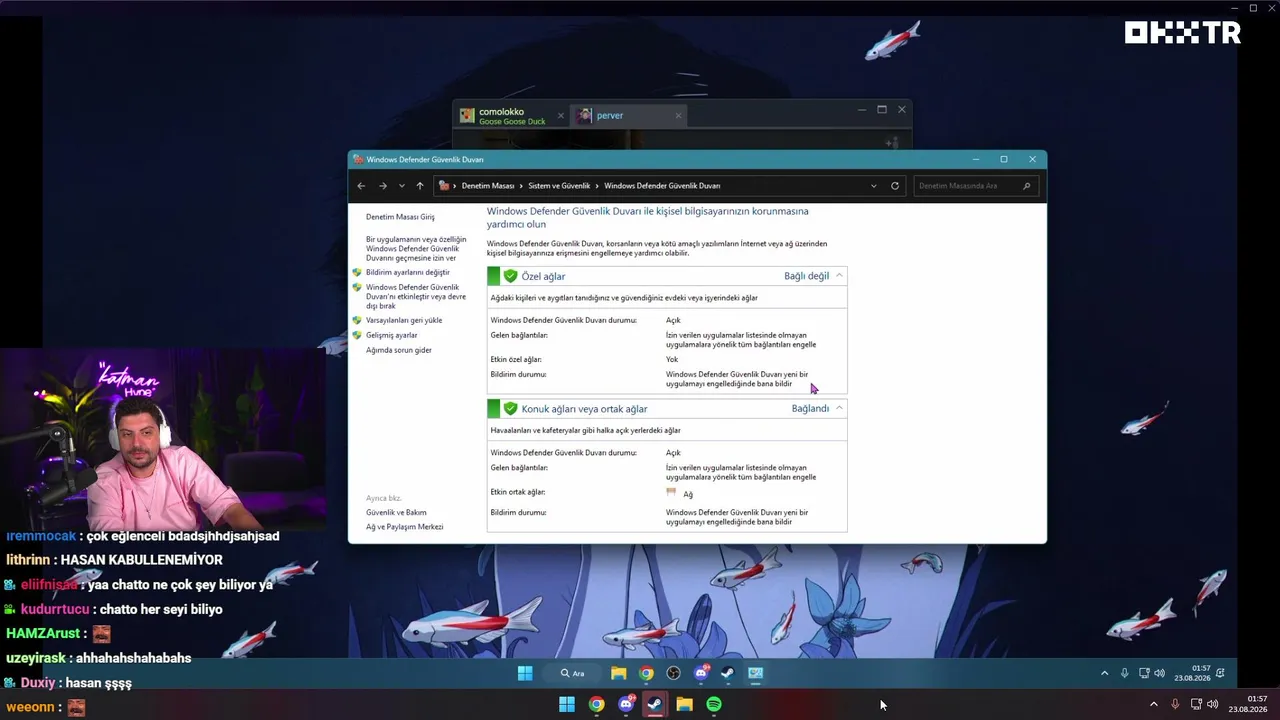Click the 'Ağ' active network name
This screenshot has height=720, width=1280.
[688, 494]
